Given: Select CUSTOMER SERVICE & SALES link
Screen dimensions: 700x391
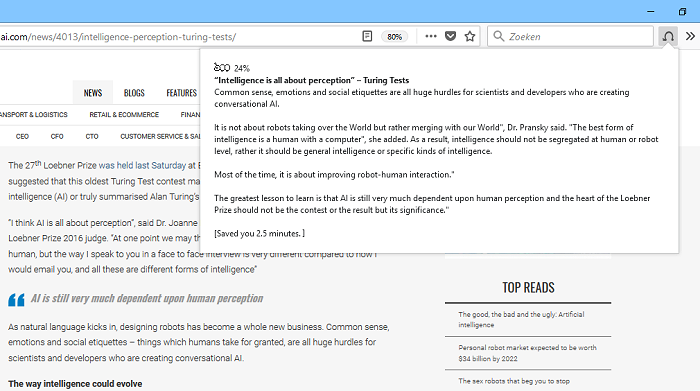Looking at the screenshot, I should [x=160, y=136].
